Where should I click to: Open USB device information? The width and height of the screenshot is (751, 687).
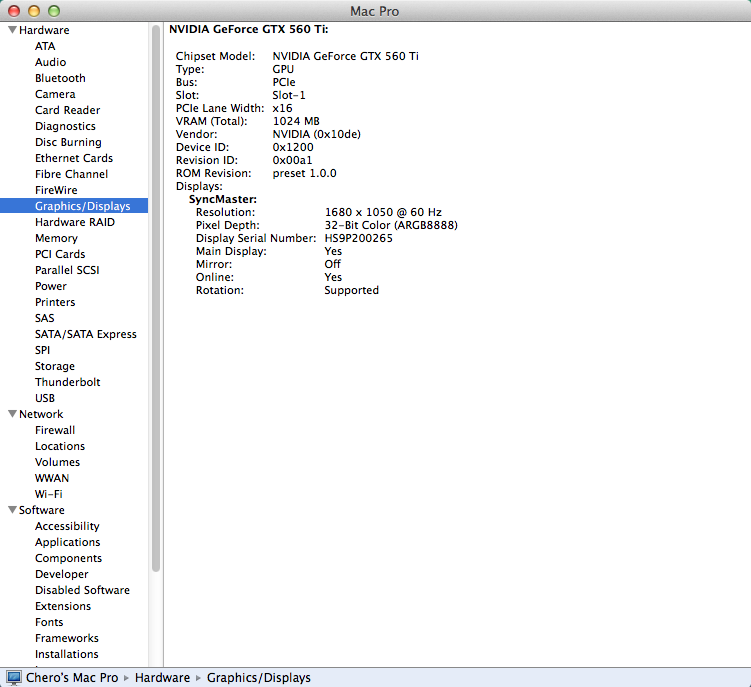[x=45, y=398]
